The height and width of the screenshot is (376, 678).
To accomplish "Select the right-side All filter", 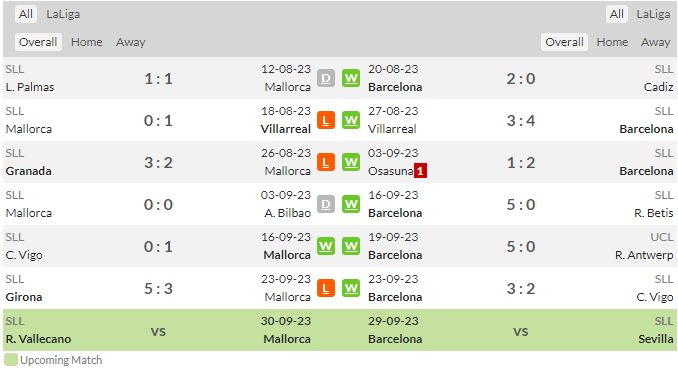I will coord(617,14).
